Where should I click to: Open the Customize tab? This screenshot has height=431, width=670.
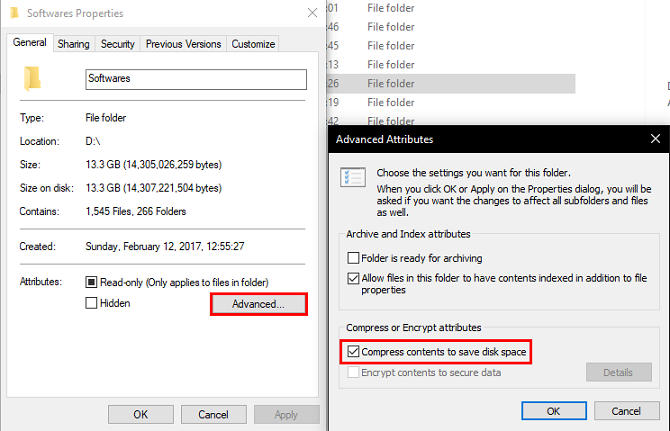[x=252, y=44]
